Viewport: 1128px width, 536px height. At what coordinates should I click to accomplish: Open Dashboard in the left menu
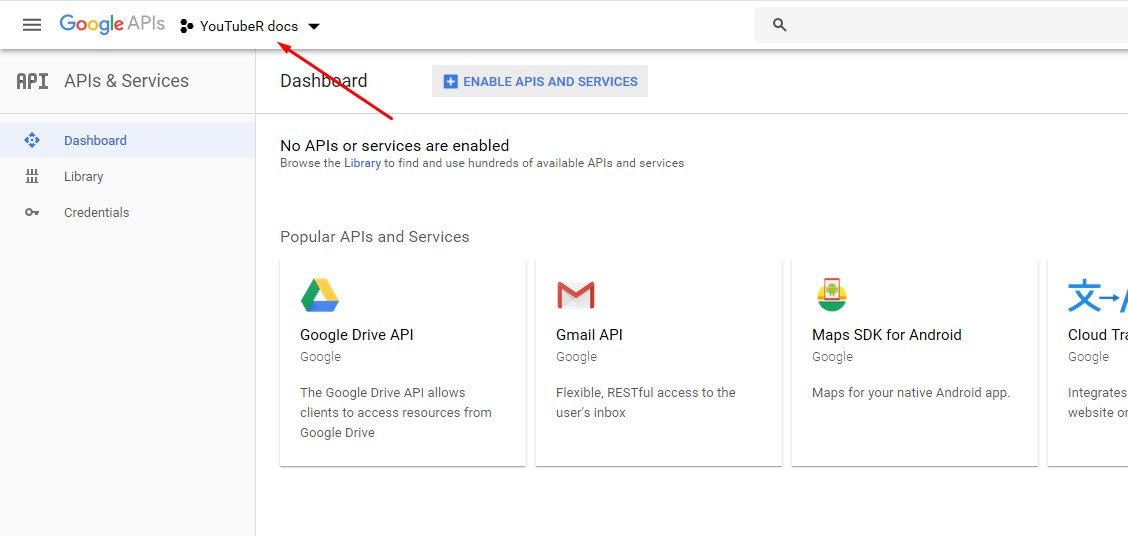pyautogui.click(x=95, y=140)
